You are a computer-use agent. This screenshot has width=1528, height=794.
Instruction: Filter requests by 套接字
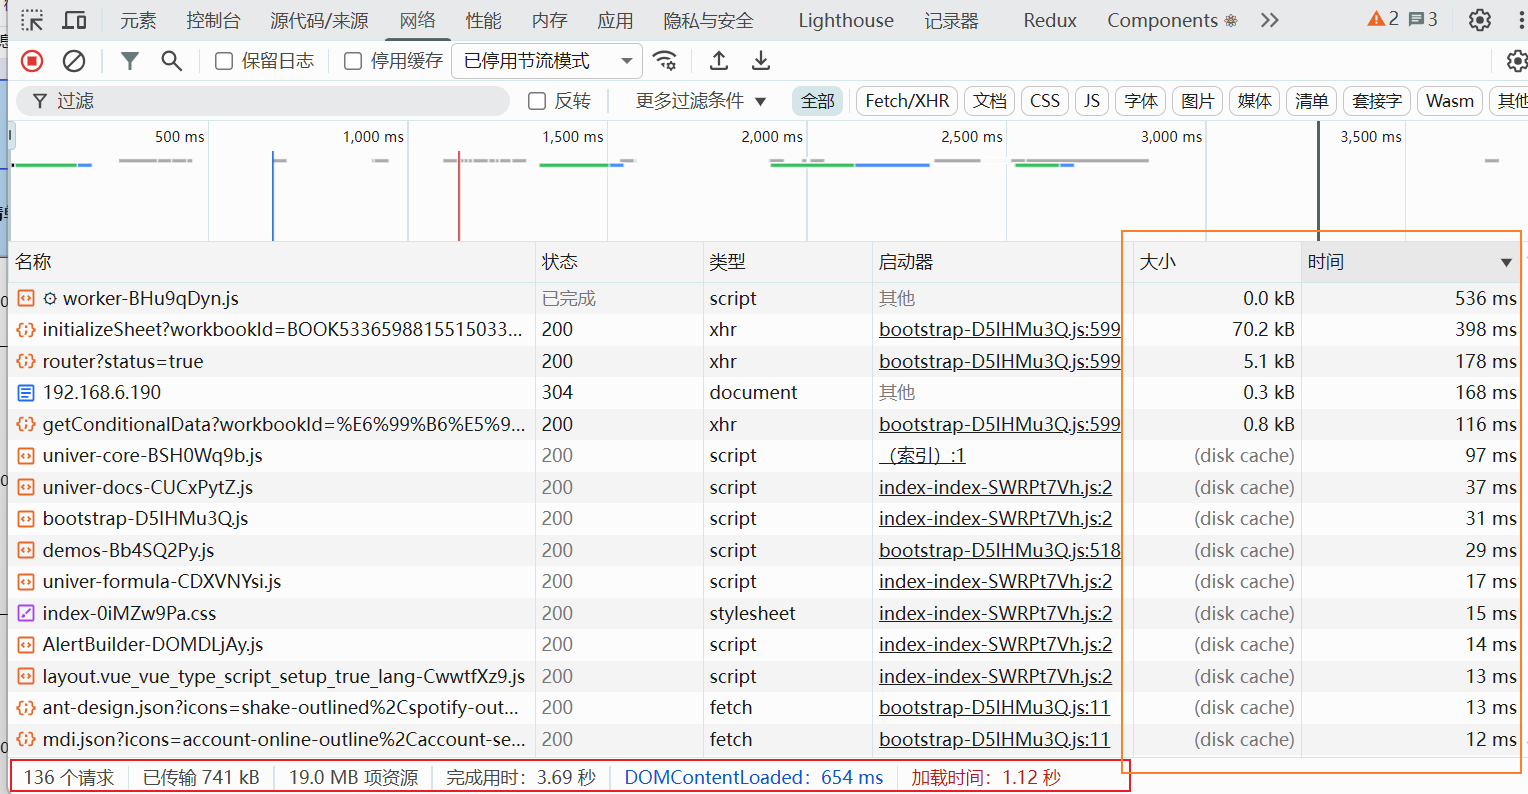point(1377,101)
